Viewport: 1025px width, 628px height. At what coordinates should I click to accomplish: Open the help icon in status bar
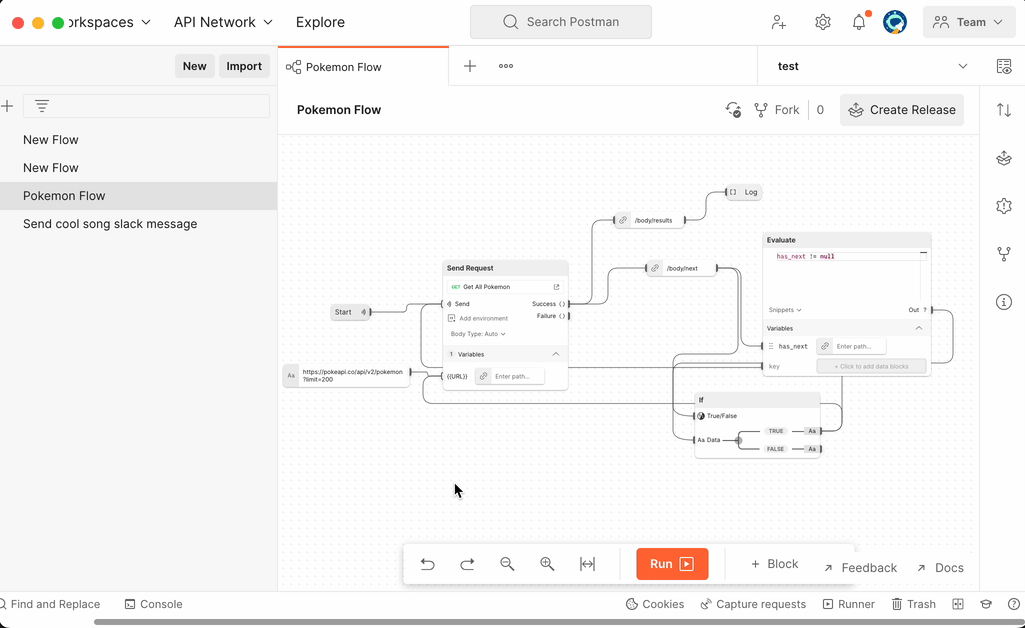(1013, 604)
